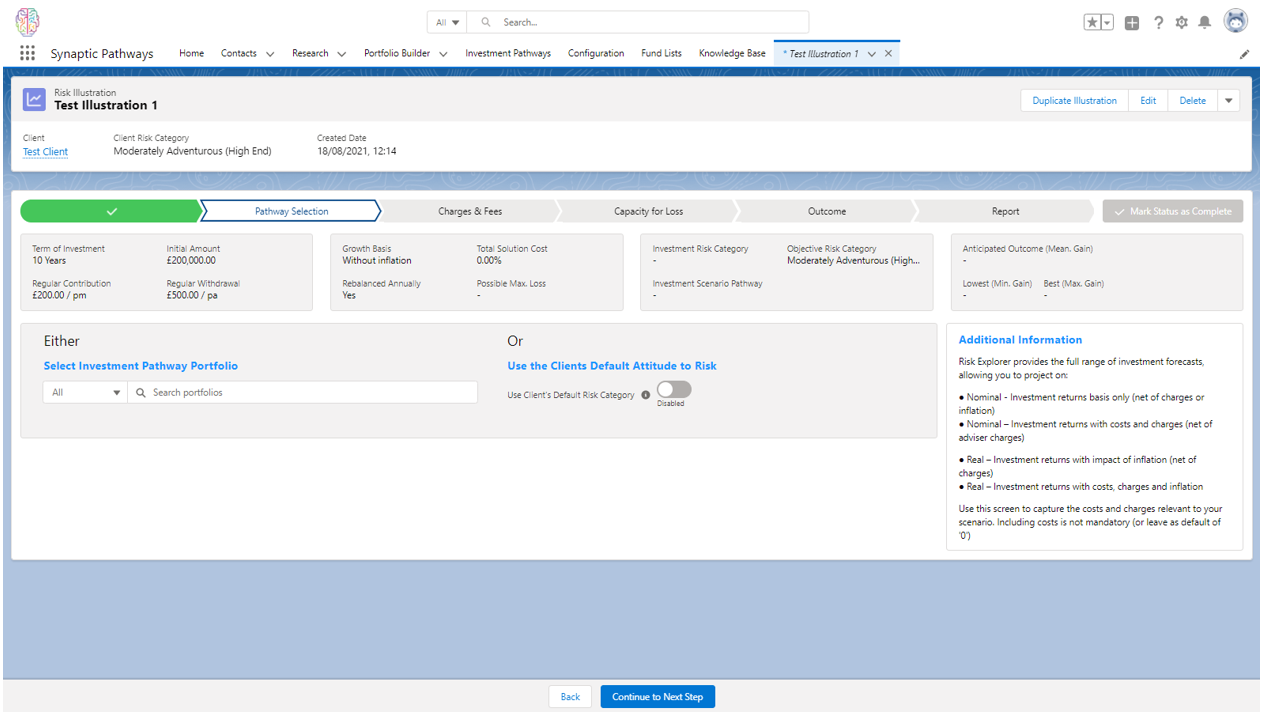Click Moderately Adventurous (High End) client risk category
This screenshot has height=716, width=1263.
pyautogui.click(x=192, y=152)
